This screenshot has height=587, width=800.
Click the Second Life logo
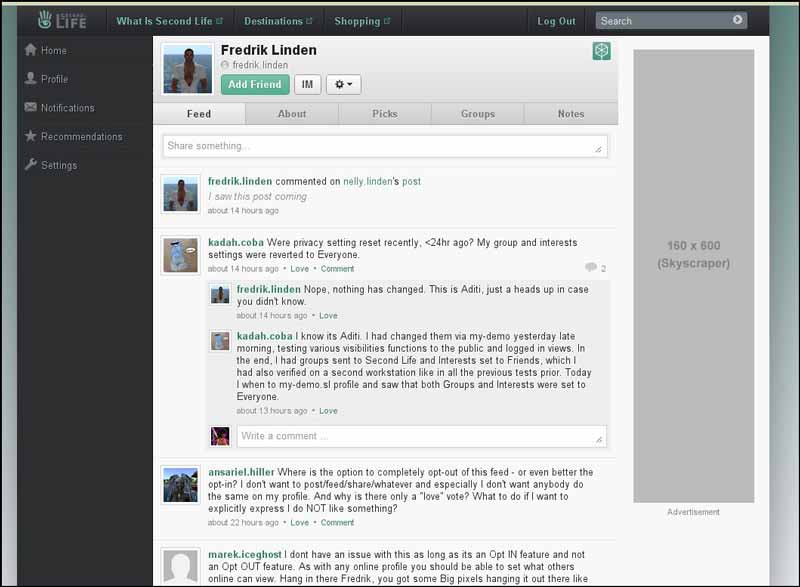click(61, 20)
